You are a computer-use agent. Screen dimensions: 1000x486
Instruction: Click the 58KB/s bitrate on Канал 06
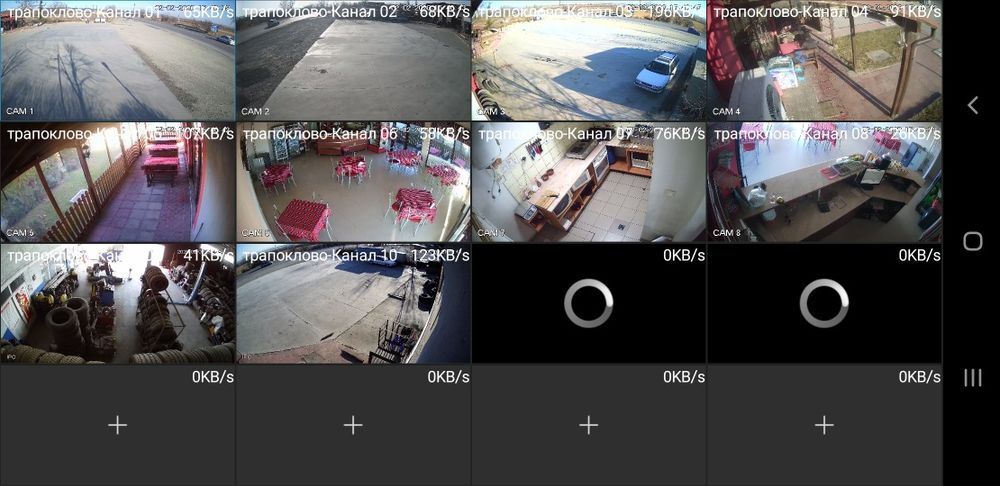445,134
